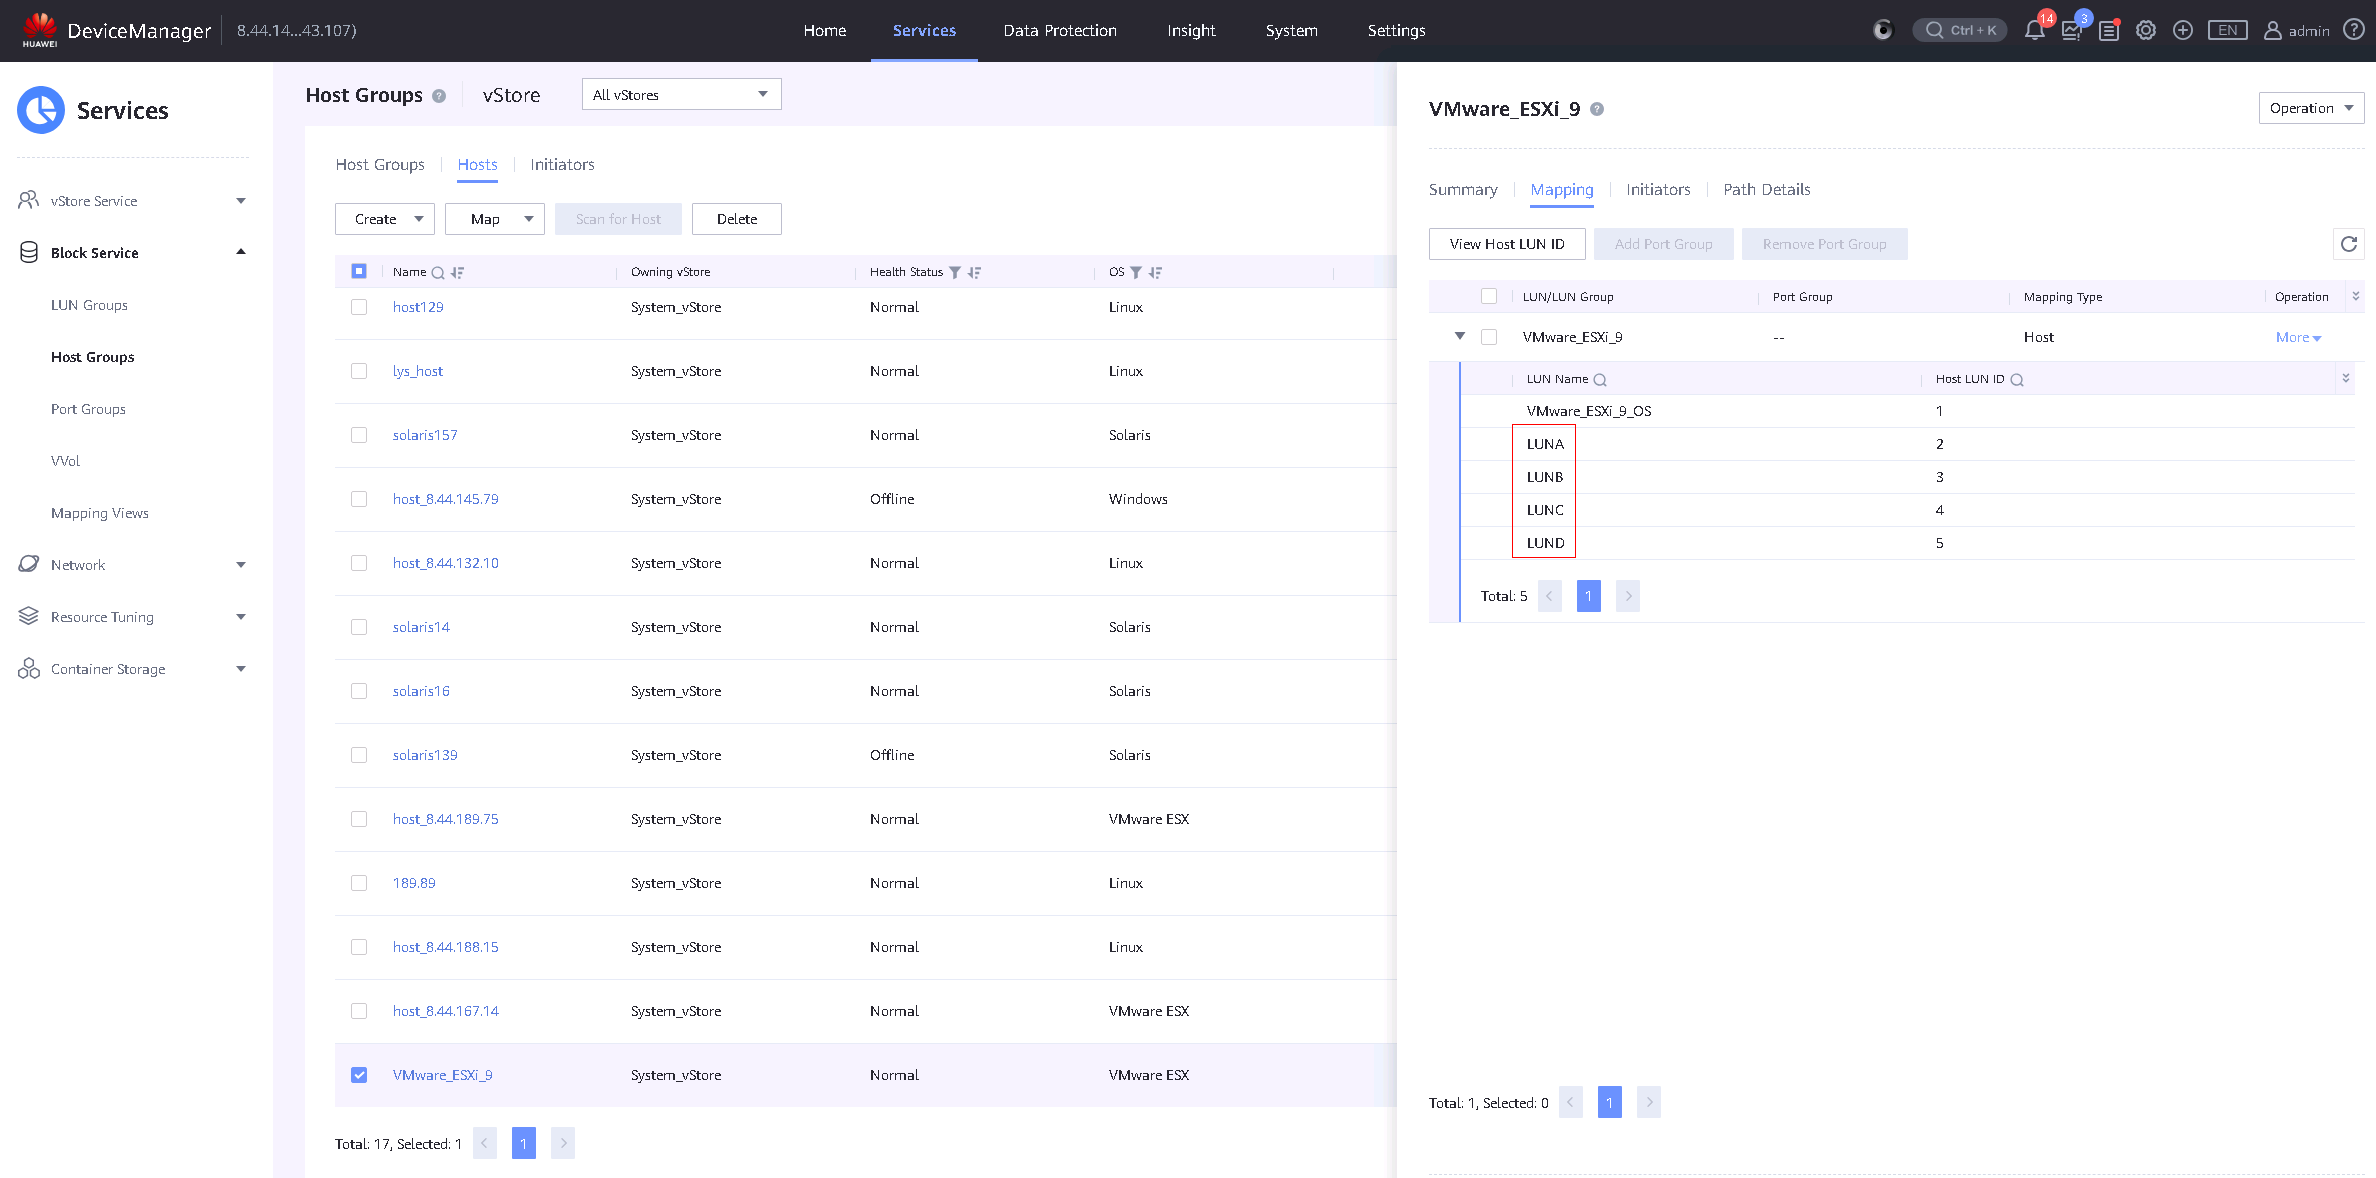Click the Delete button
Viewport: 2376px width, 1178px height.
point(737,219)
